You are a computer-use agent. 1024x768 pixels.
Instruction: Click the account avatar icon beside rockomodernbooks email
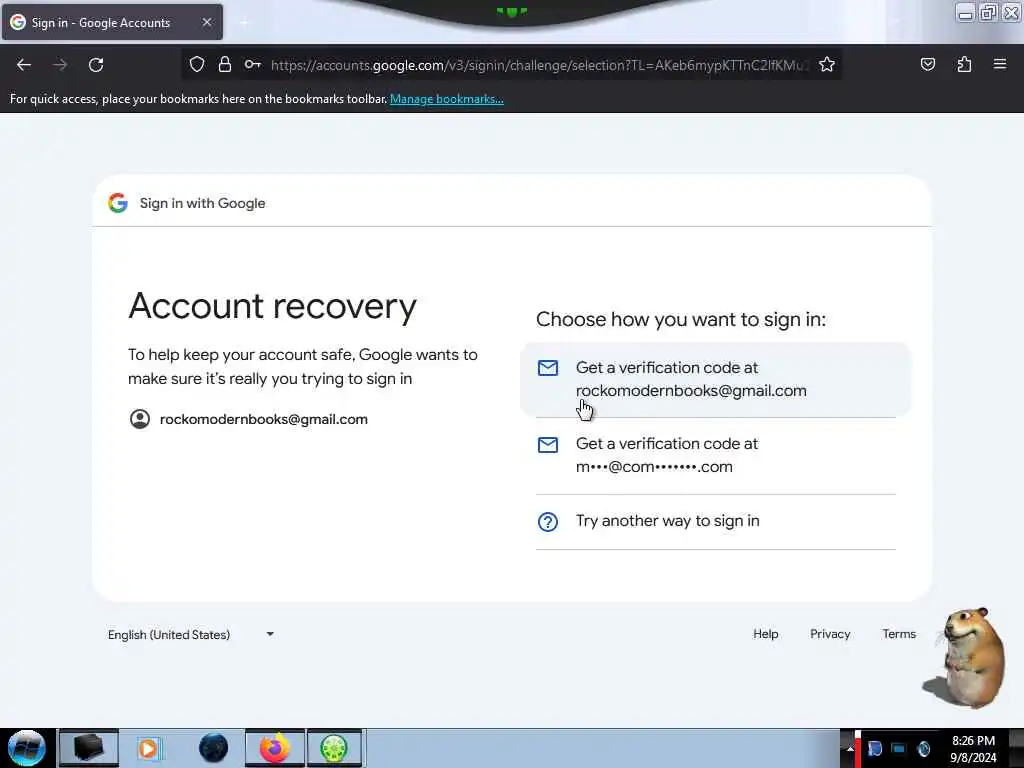pyautogui.click(x=140, y=419)
